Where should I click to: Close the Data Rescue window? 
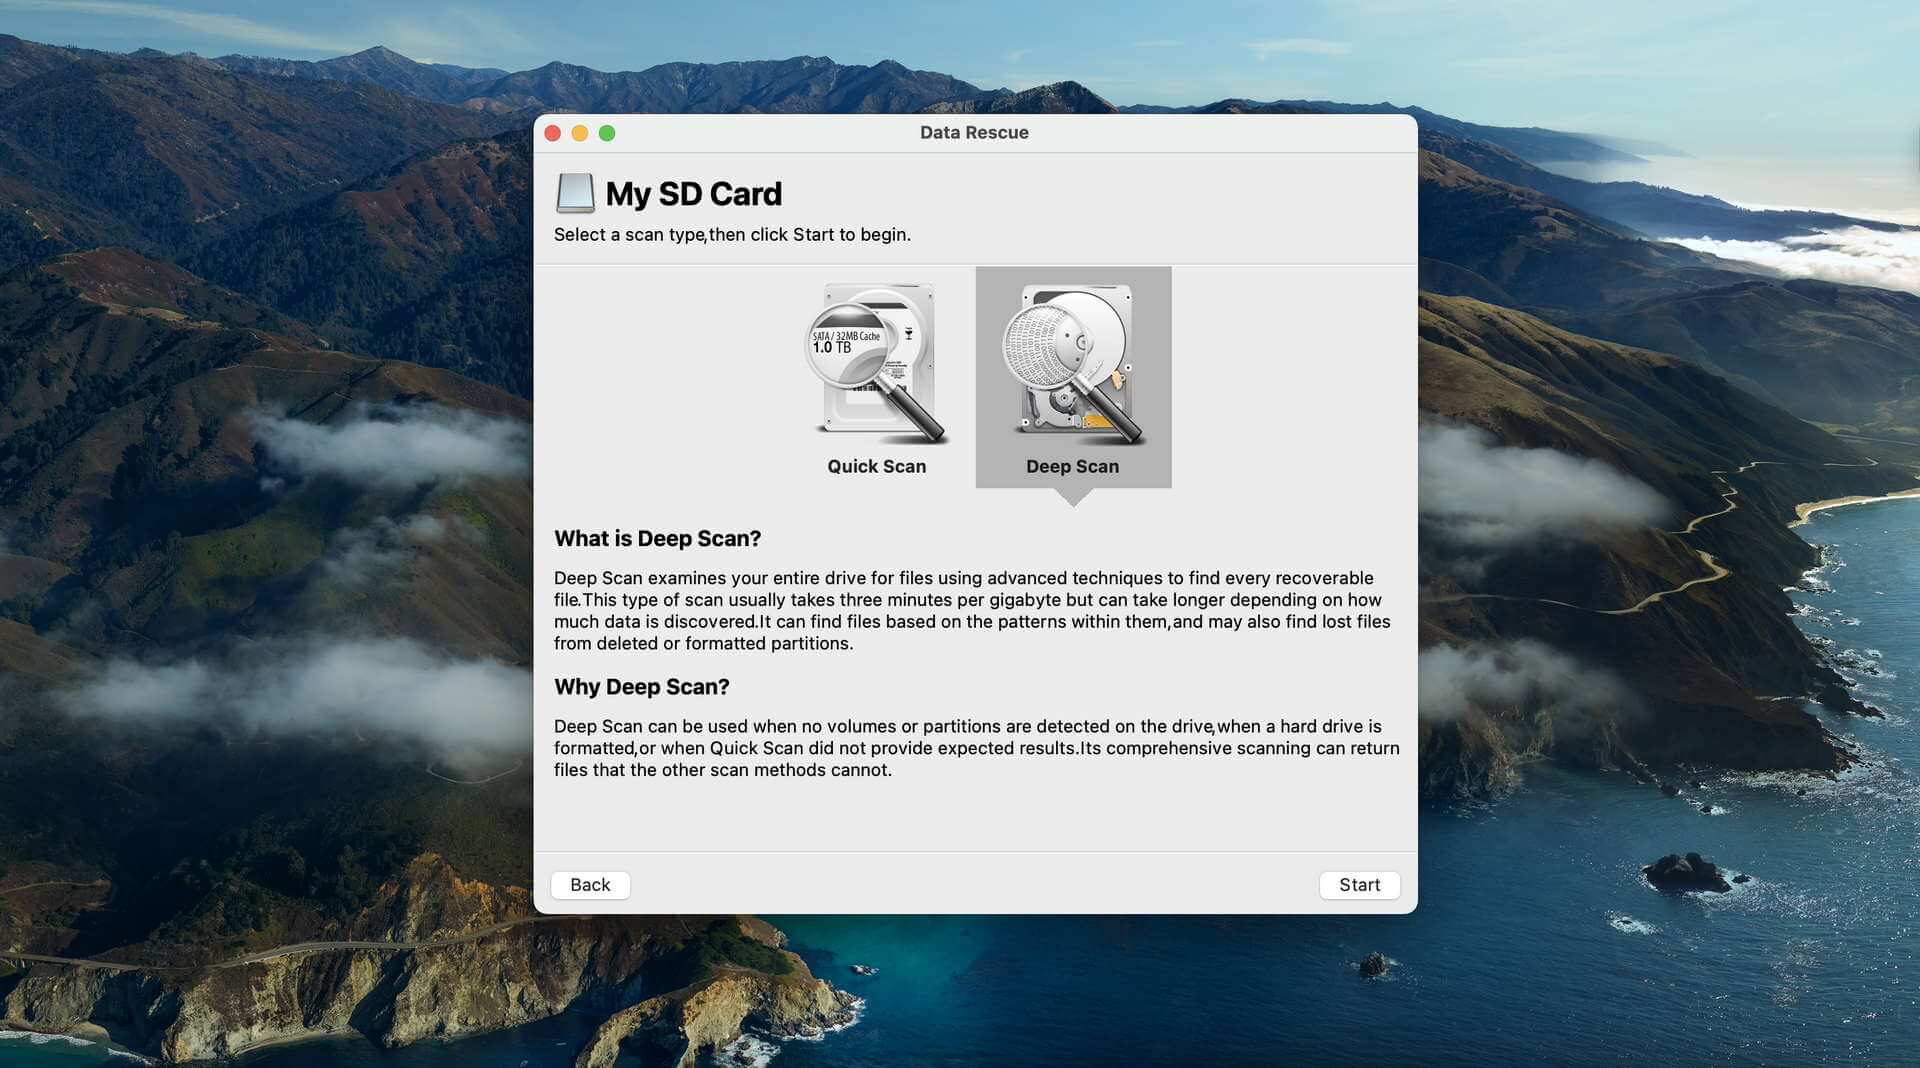point(552,133)
